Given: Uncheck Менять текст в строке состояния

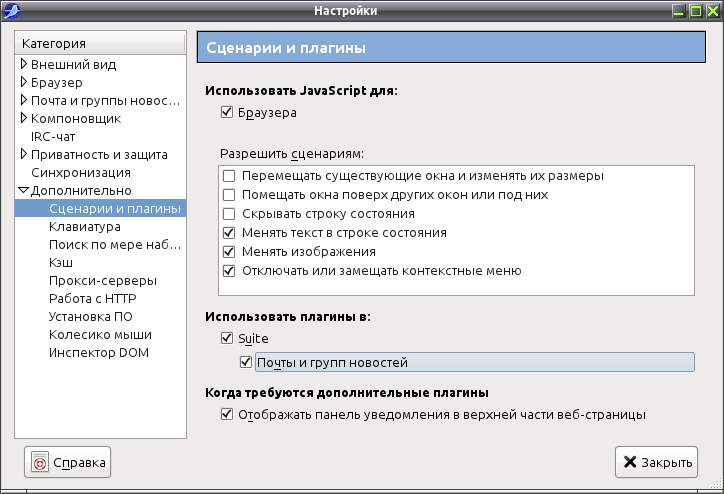Looking at the screenshot, I should [229, 233].
